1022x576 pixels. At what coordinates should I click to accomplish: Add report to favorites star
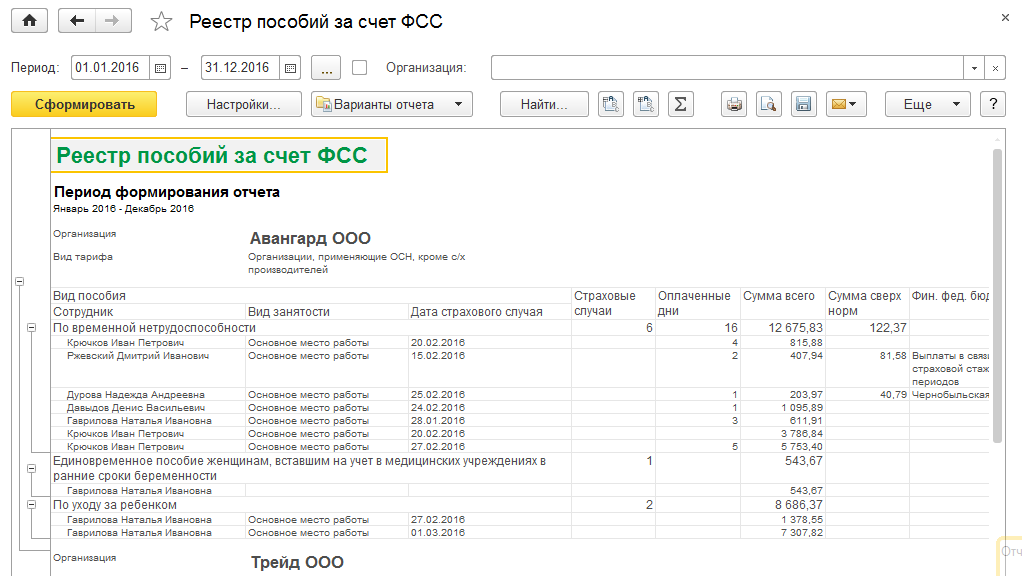click(161, 22)
